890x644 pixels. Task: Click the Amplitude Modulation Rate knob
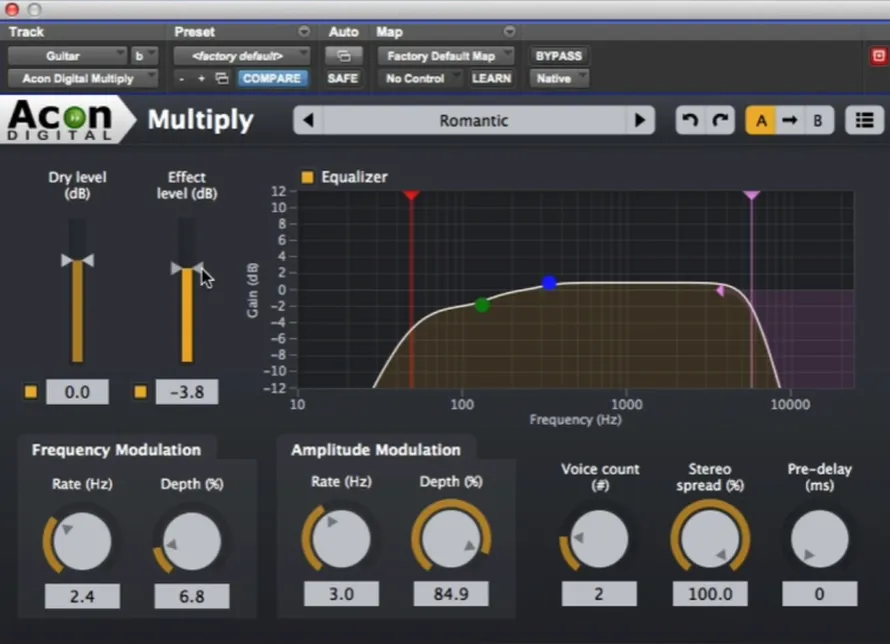tap(341, 539)
